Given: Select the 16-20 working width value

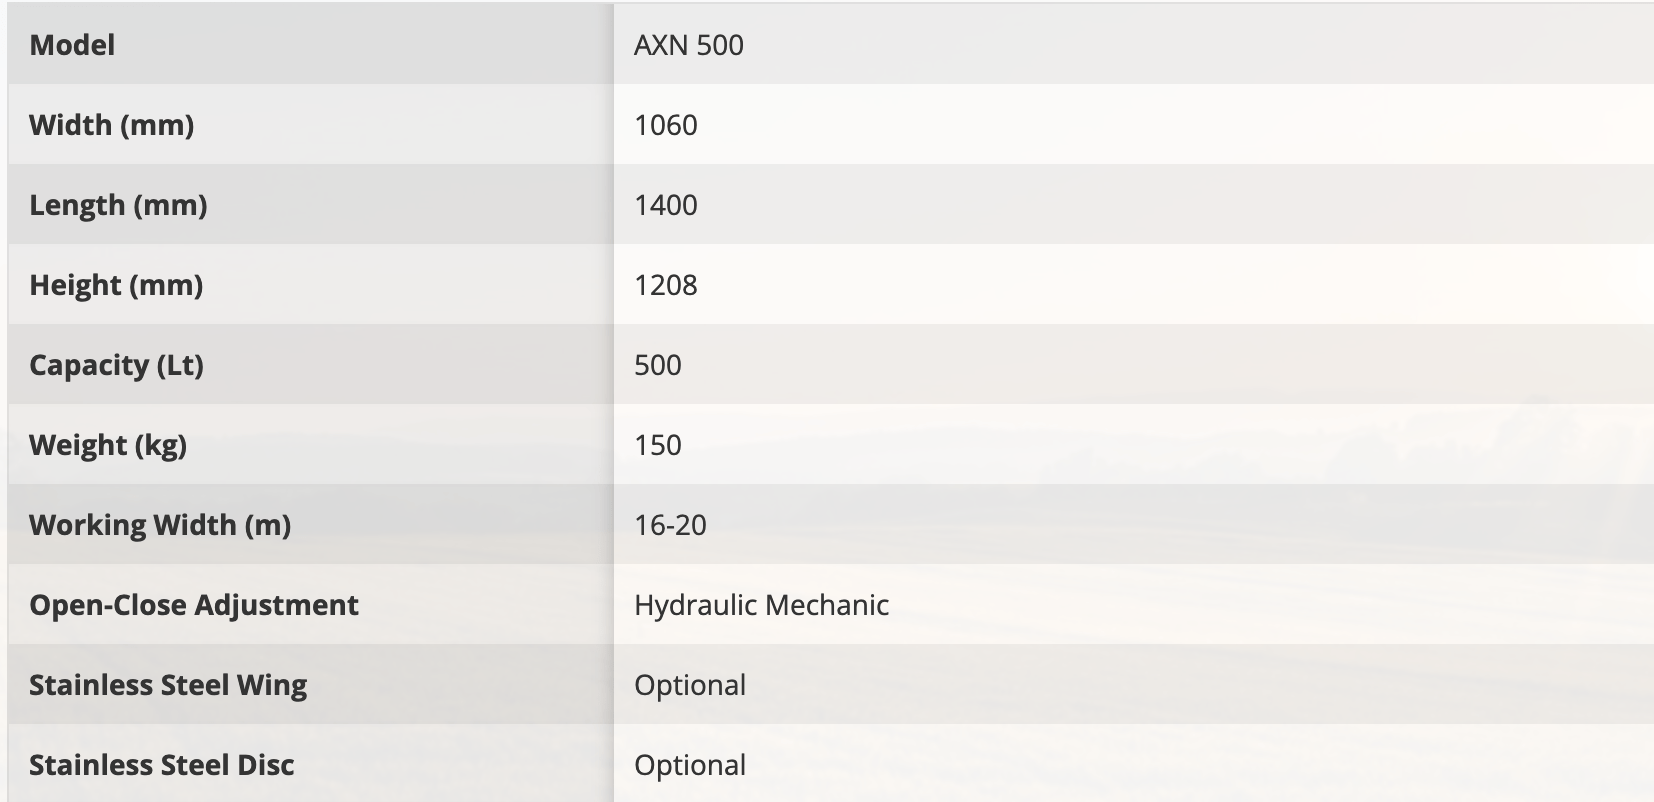Looking at the screenshot, I should [670, 525].
